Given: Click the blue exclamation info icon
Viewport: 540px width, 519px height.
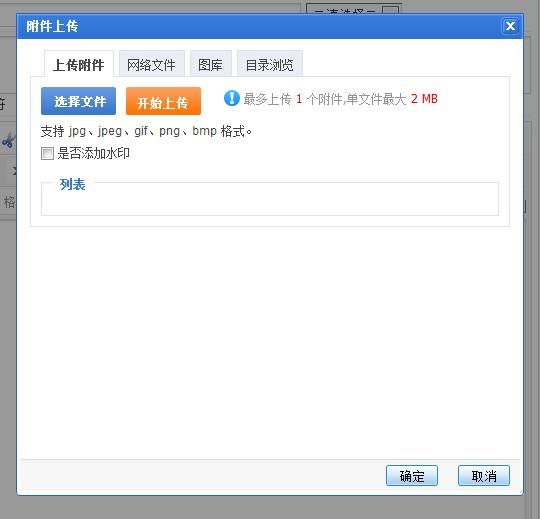Looking at the screenshot, I should [x=231, y=98].
